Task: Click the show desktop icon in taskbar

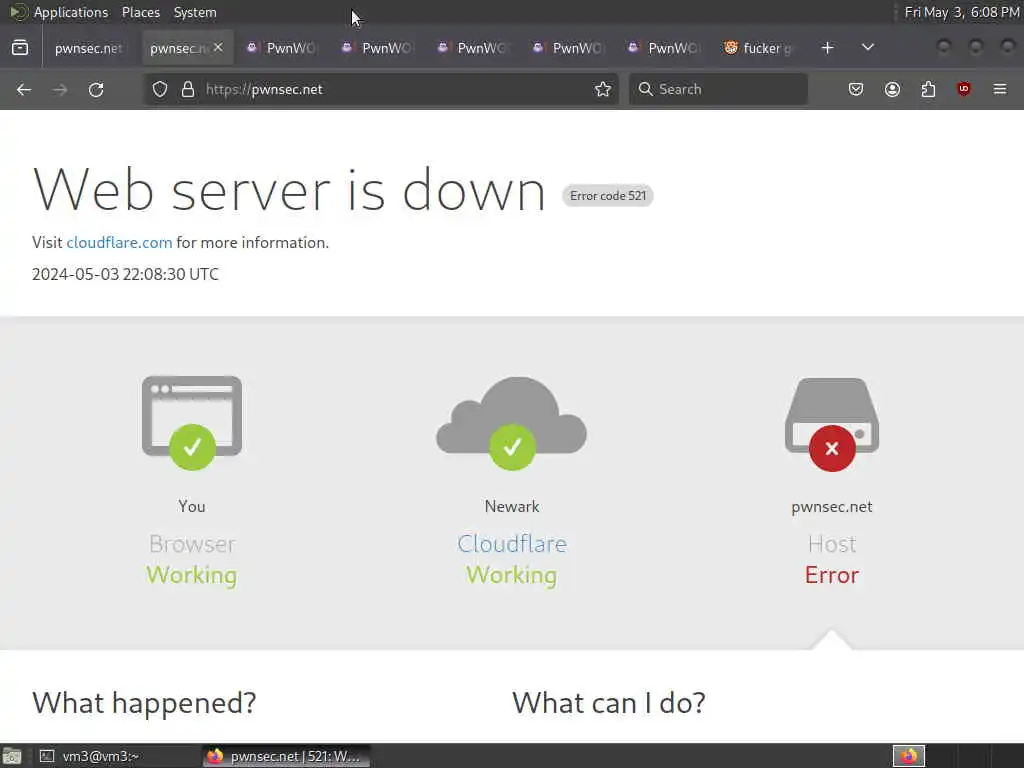Action: tap(12, 756)
